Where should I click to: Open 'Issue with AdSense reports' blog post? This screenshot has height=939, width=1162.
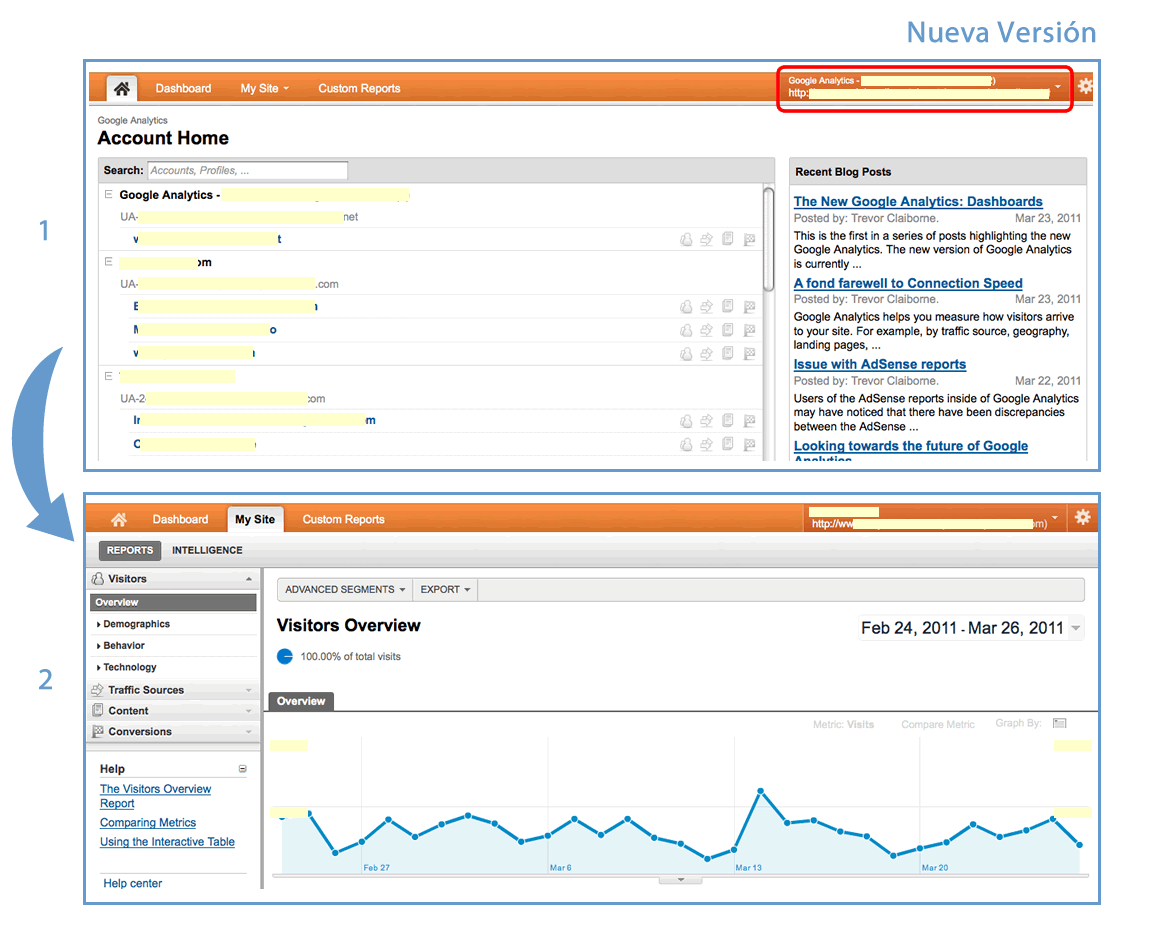click(x=880, y=365)
